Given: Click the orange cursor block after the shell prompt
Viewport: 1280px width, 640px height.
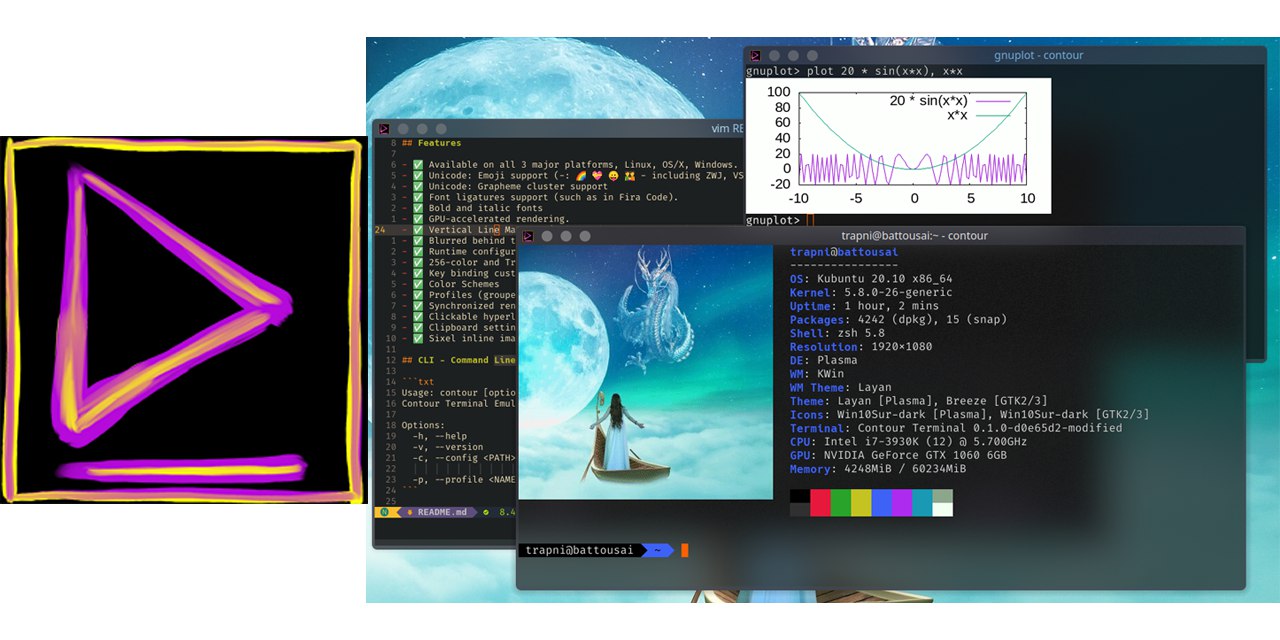Looking at the screenshot, I should pos(685,550).
